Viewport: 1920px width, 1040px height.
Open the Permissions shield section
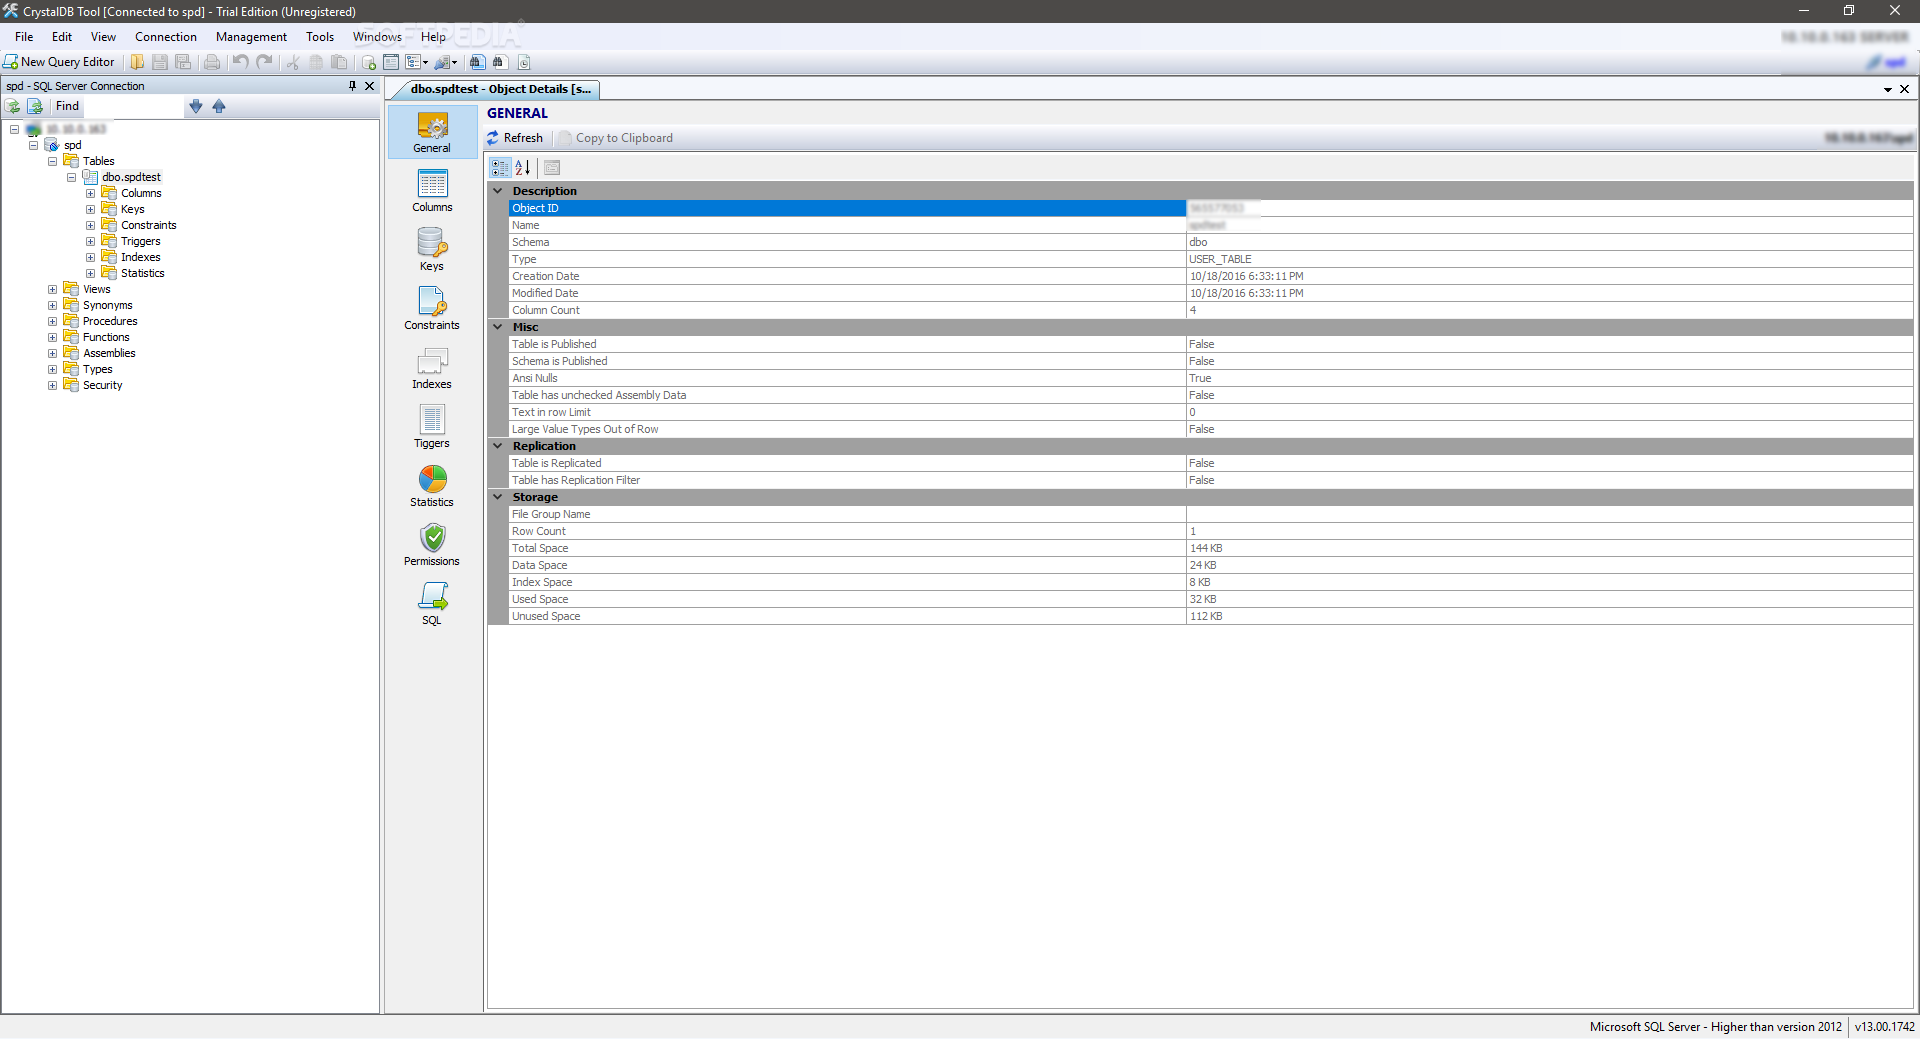432,545
